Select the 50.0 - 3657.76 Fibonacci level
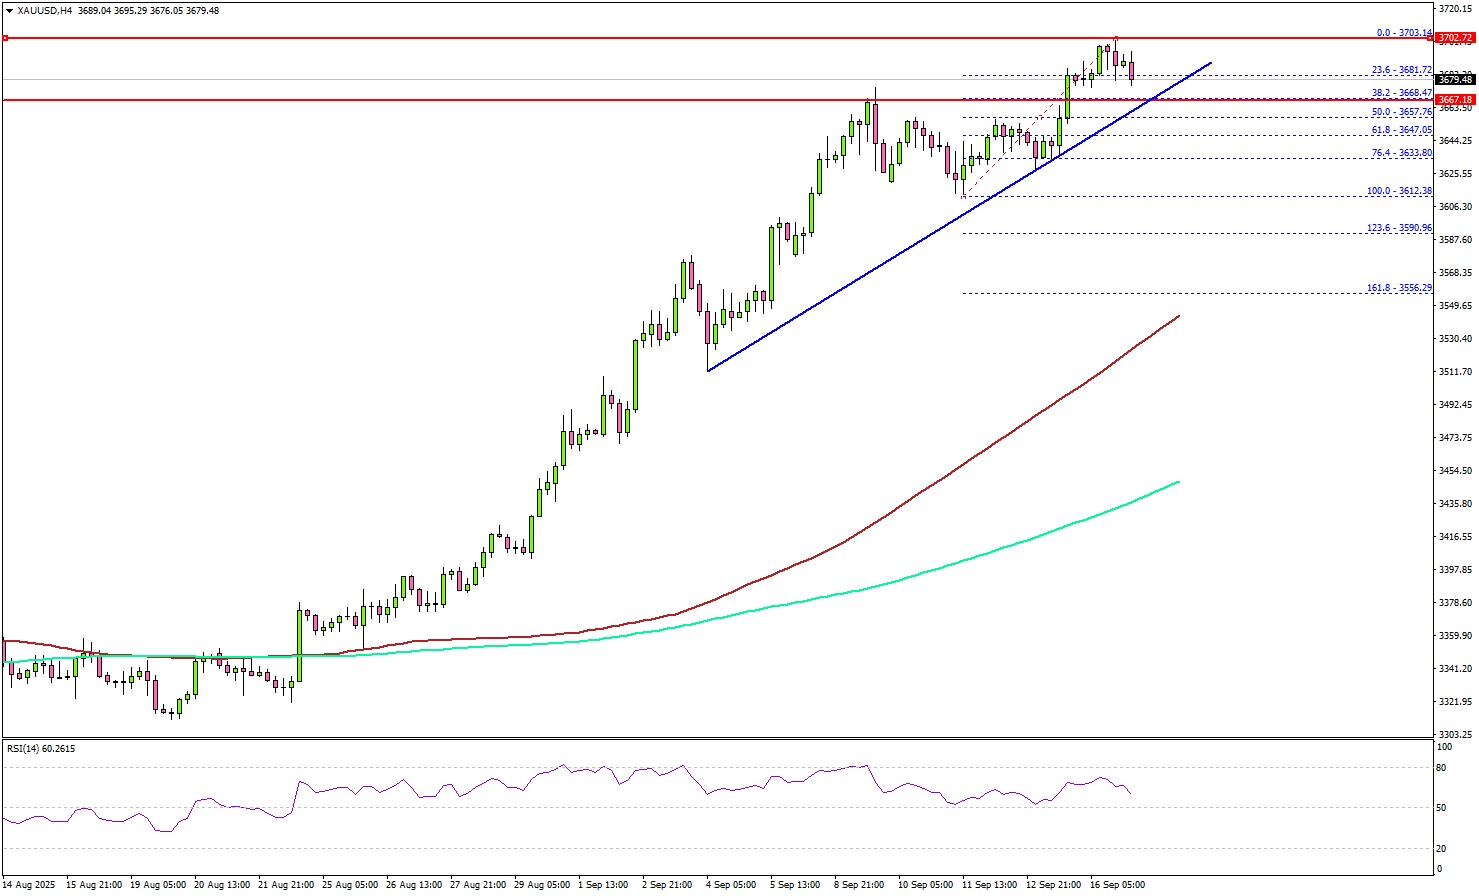This screenshot has height=896, width=1479. pyautogui.click(x=1401, y=112)
